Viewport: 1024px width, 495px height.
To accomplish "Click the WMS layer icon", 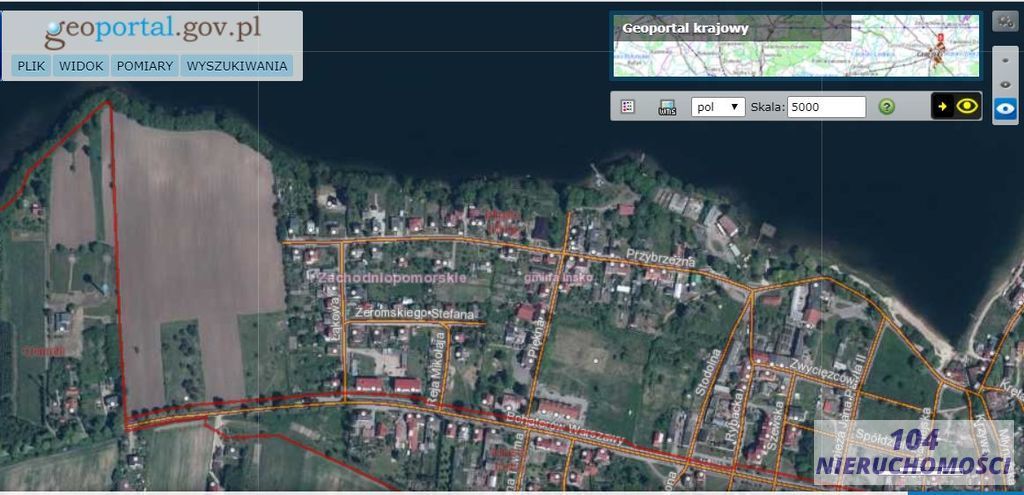I will tap(667, 107).
